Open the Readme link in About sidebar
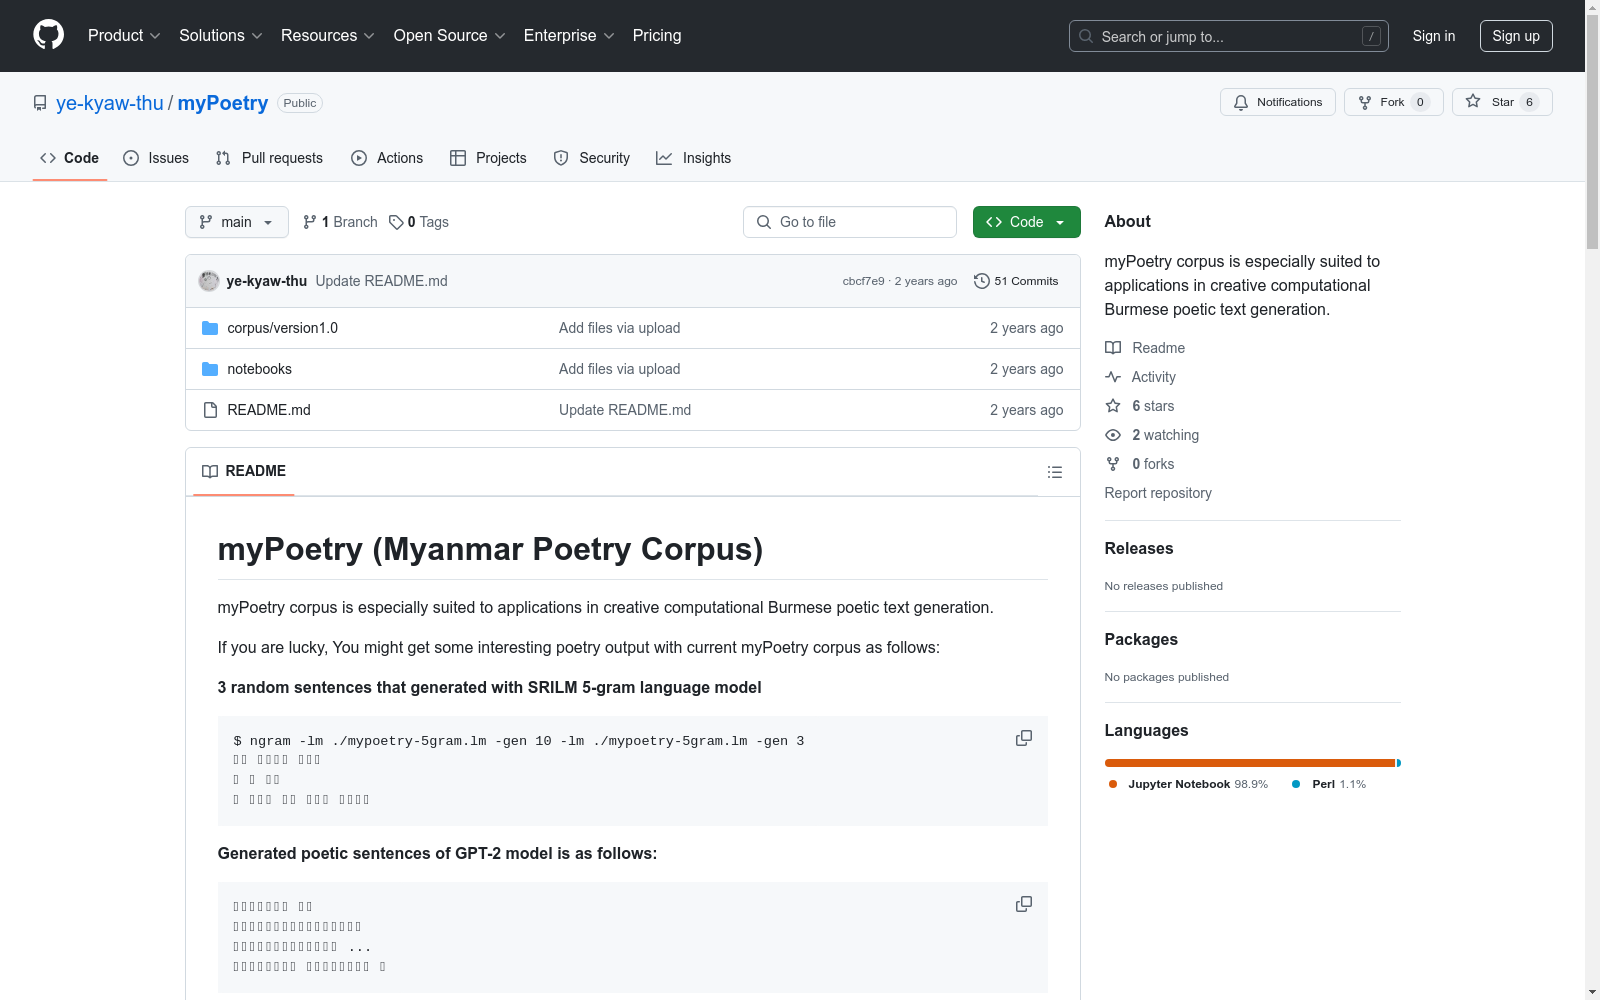This screenshot has width=1600, height=1000. point(1145,348)
